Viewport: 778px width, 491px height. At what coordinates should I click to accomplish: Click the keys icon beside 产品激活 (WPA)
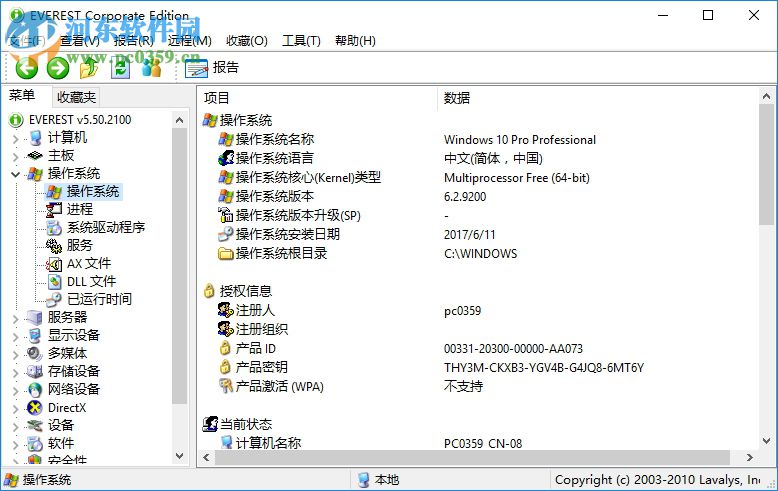pyautogui.click(x=226, y=386)
